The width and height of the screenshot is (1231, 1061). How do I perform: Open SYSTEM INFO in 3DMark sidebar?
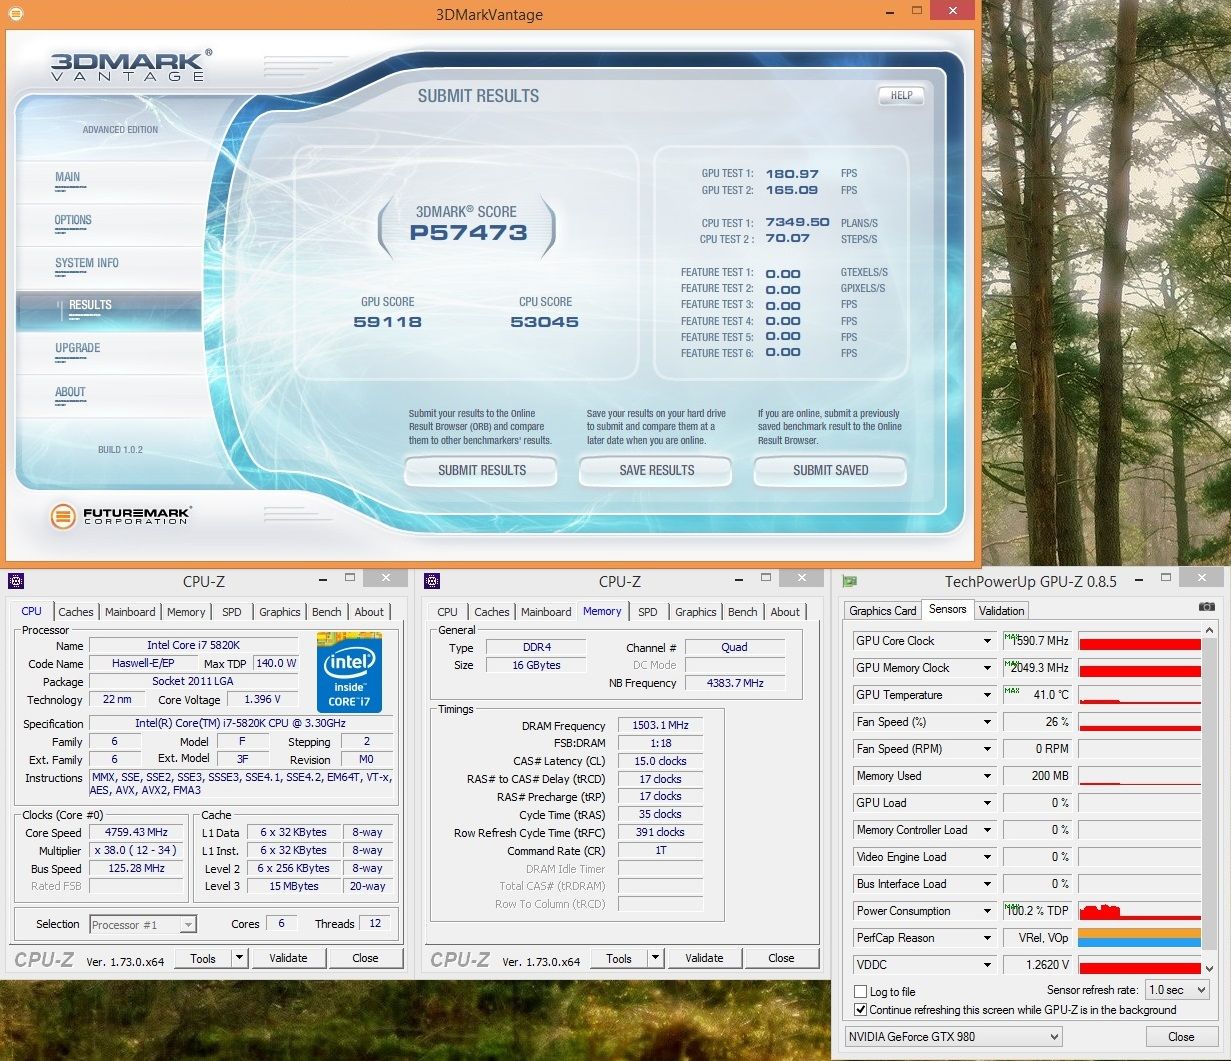(x=87, y=263)
